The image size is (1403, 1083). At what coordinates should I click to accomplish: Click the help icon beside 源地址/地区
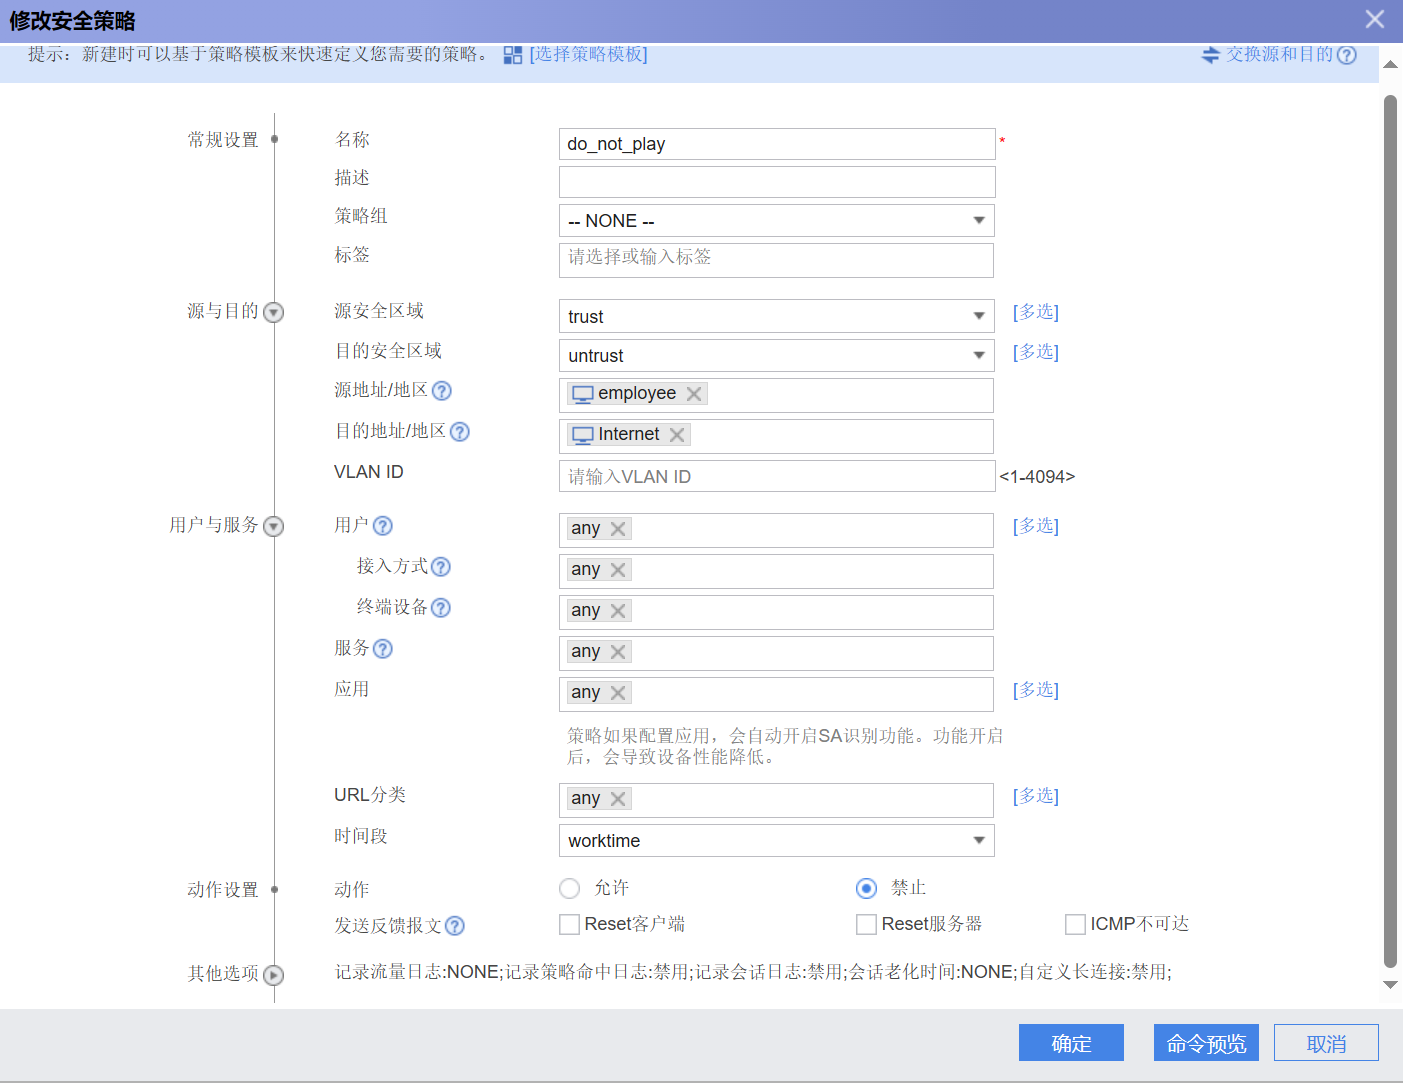(441, 391)
